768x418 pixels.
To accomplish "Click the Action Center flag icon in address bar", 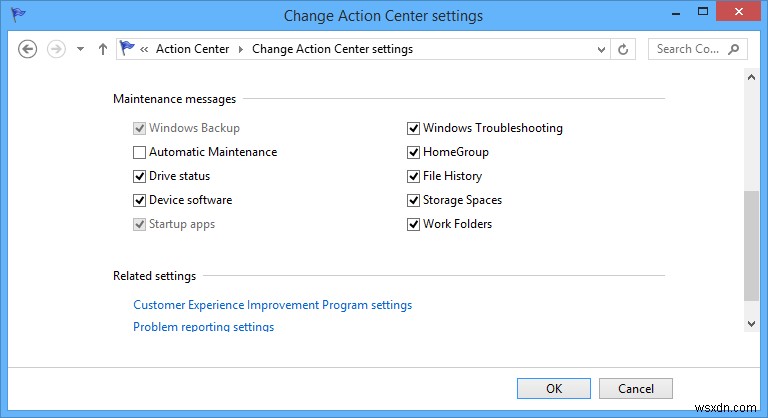I will (x=127, y=48).
